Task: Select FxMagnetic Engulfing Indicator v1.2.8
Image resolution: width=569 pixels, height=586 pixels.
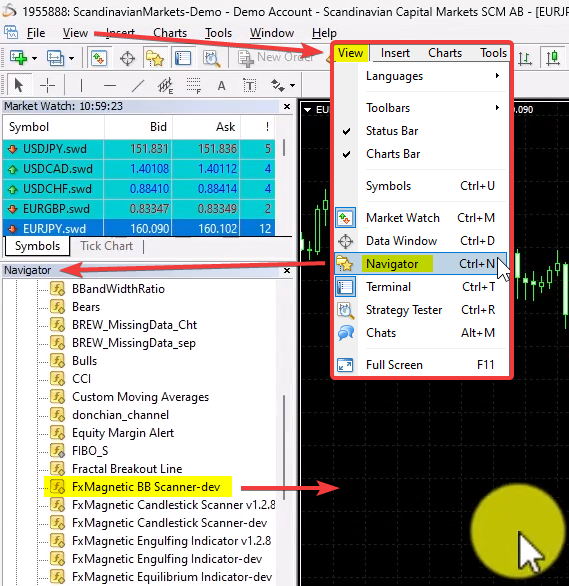Action: click(171, 541)
